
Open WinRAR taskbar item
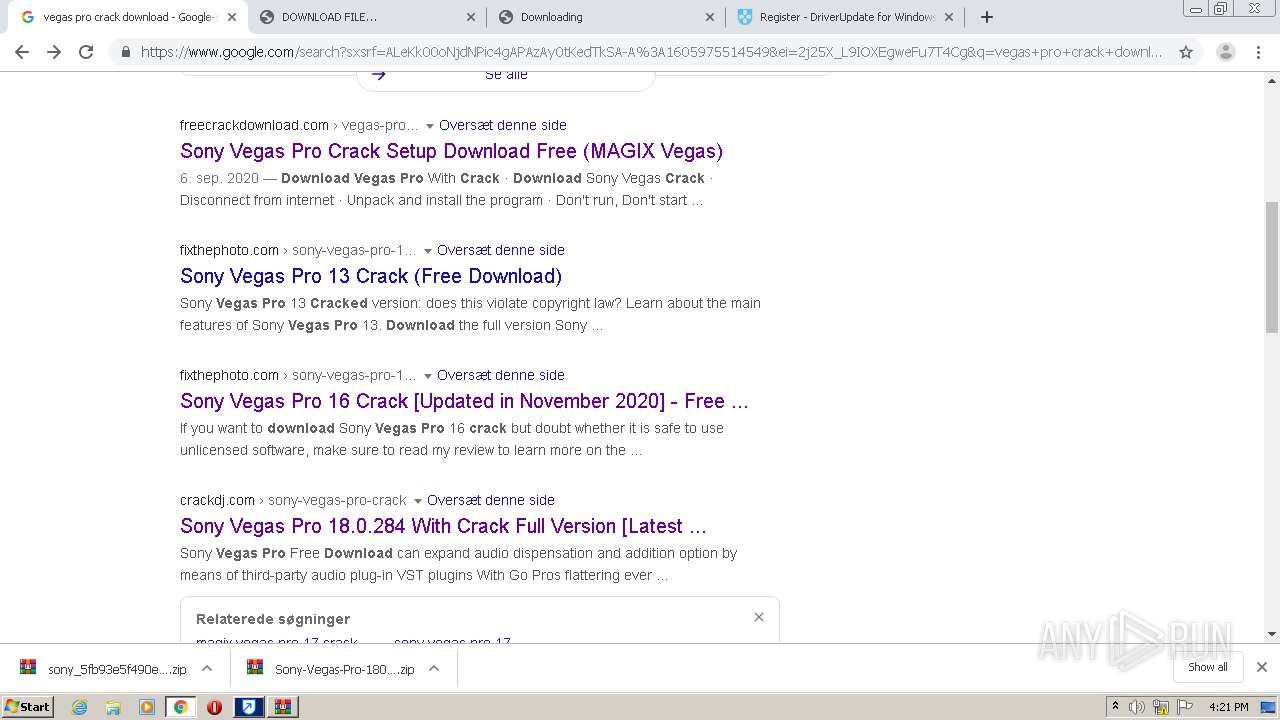tap(282, 707)
